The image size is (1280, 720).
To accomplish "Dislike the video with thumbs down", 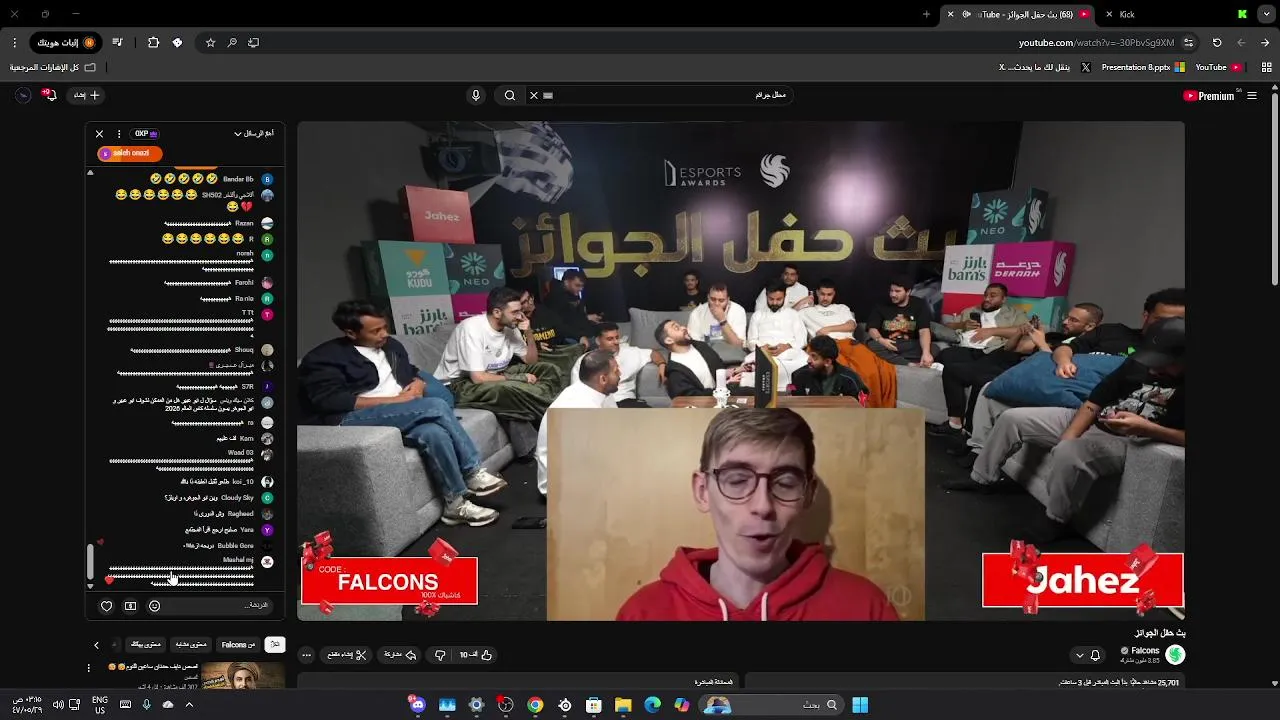I will click(x=439, y=655).
